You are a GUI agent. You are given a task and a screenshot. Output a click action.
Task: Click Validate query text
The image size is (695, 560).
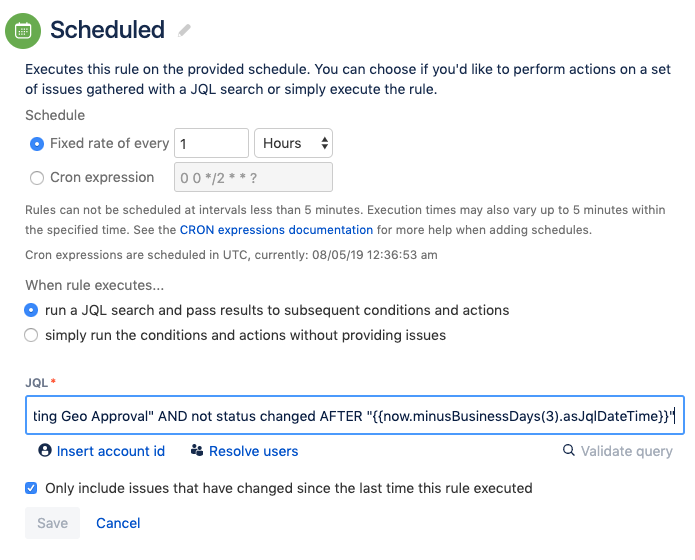tap(626, 451)
